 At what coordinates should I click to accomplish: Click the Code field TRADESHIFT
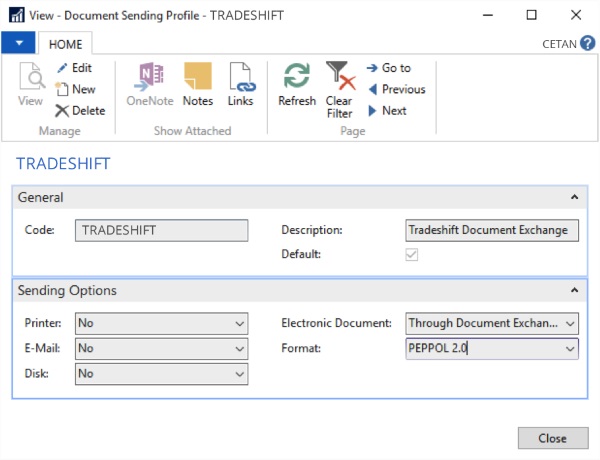point(161,230)
